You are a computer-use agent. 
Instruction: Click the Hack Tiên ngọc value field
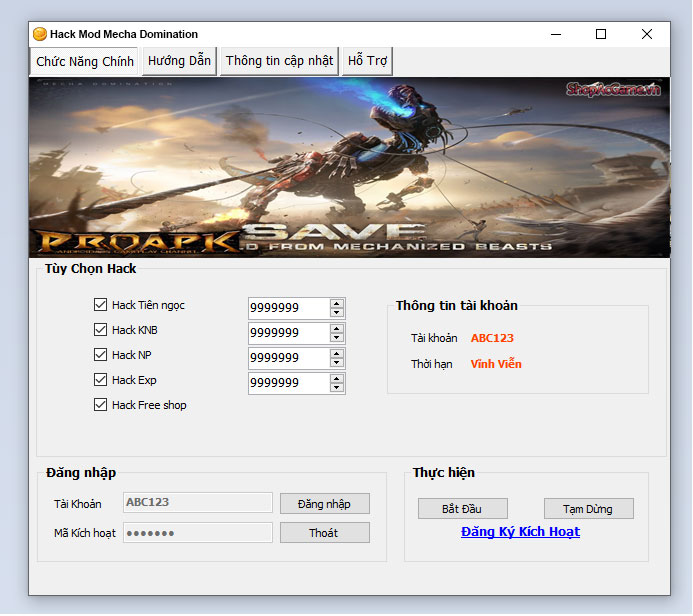pyautogui.click(x=289, y=308)
